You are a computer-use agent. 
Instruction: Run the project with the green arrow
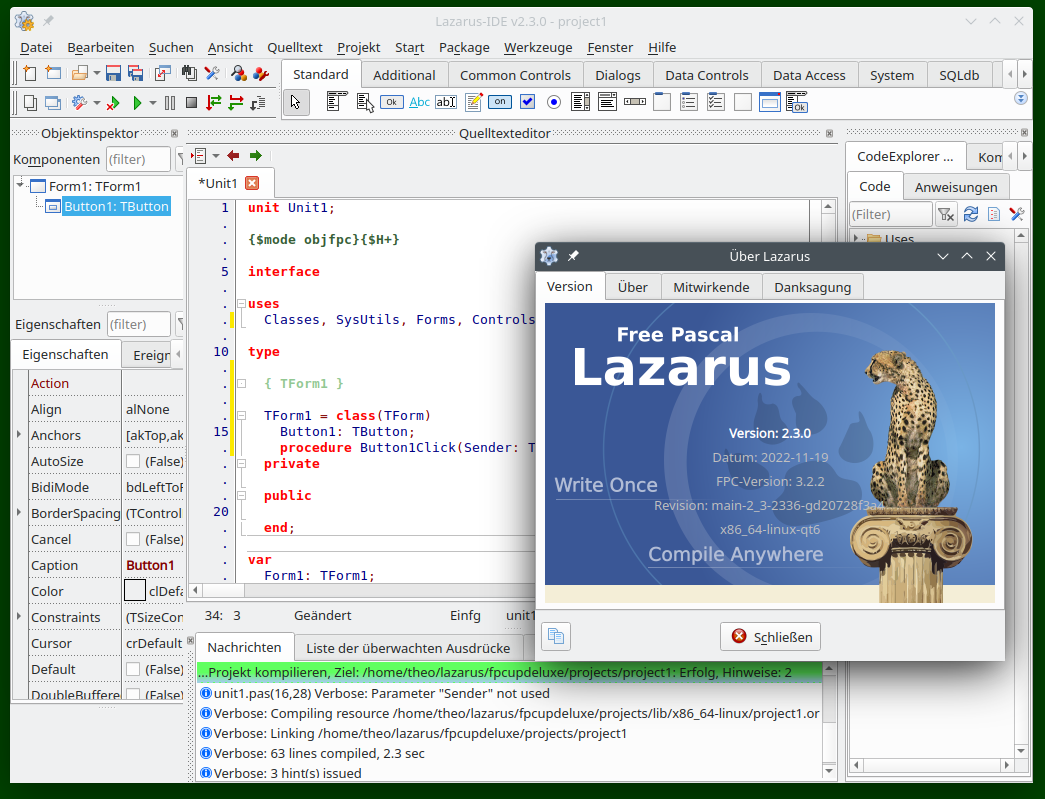(137, 103)
